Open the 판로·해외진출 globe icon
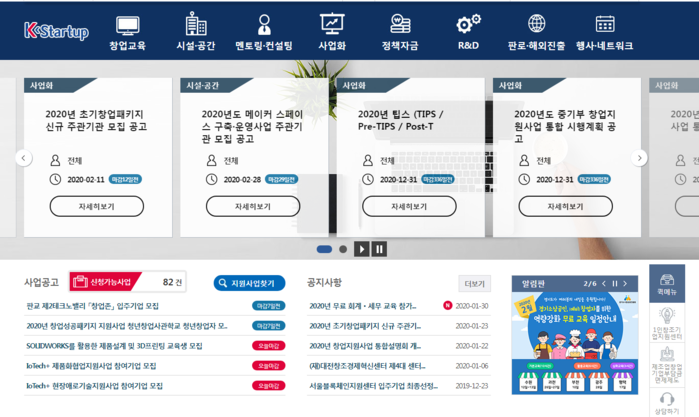699x417 pixels. pyautogui.click(x=536, y=24)
